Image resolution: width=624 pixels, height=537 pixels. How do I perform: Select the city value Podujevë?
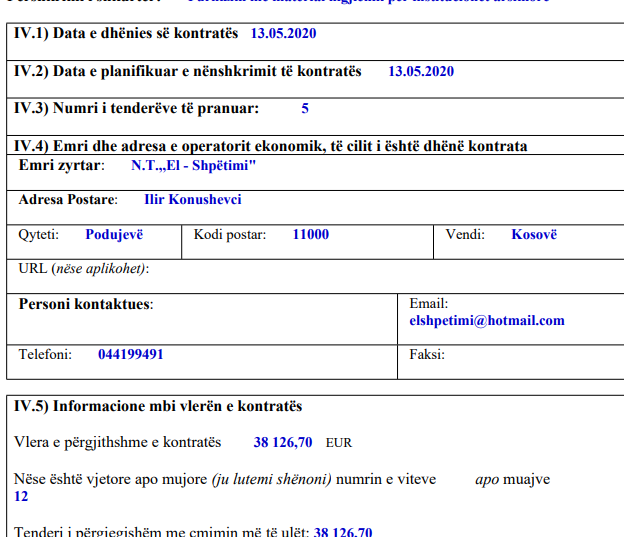click(x=114, y=234)
